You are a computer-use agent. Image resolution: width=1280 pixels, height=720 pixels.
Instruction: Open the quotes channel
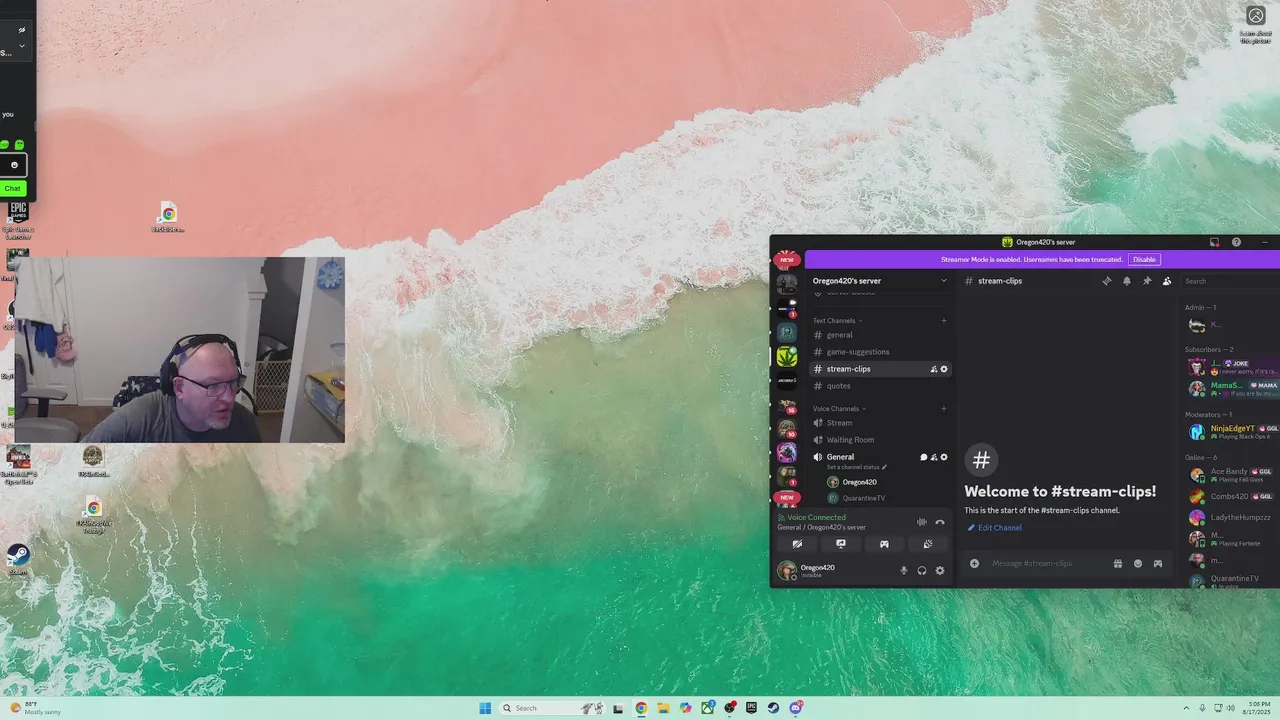pos(879,386)
